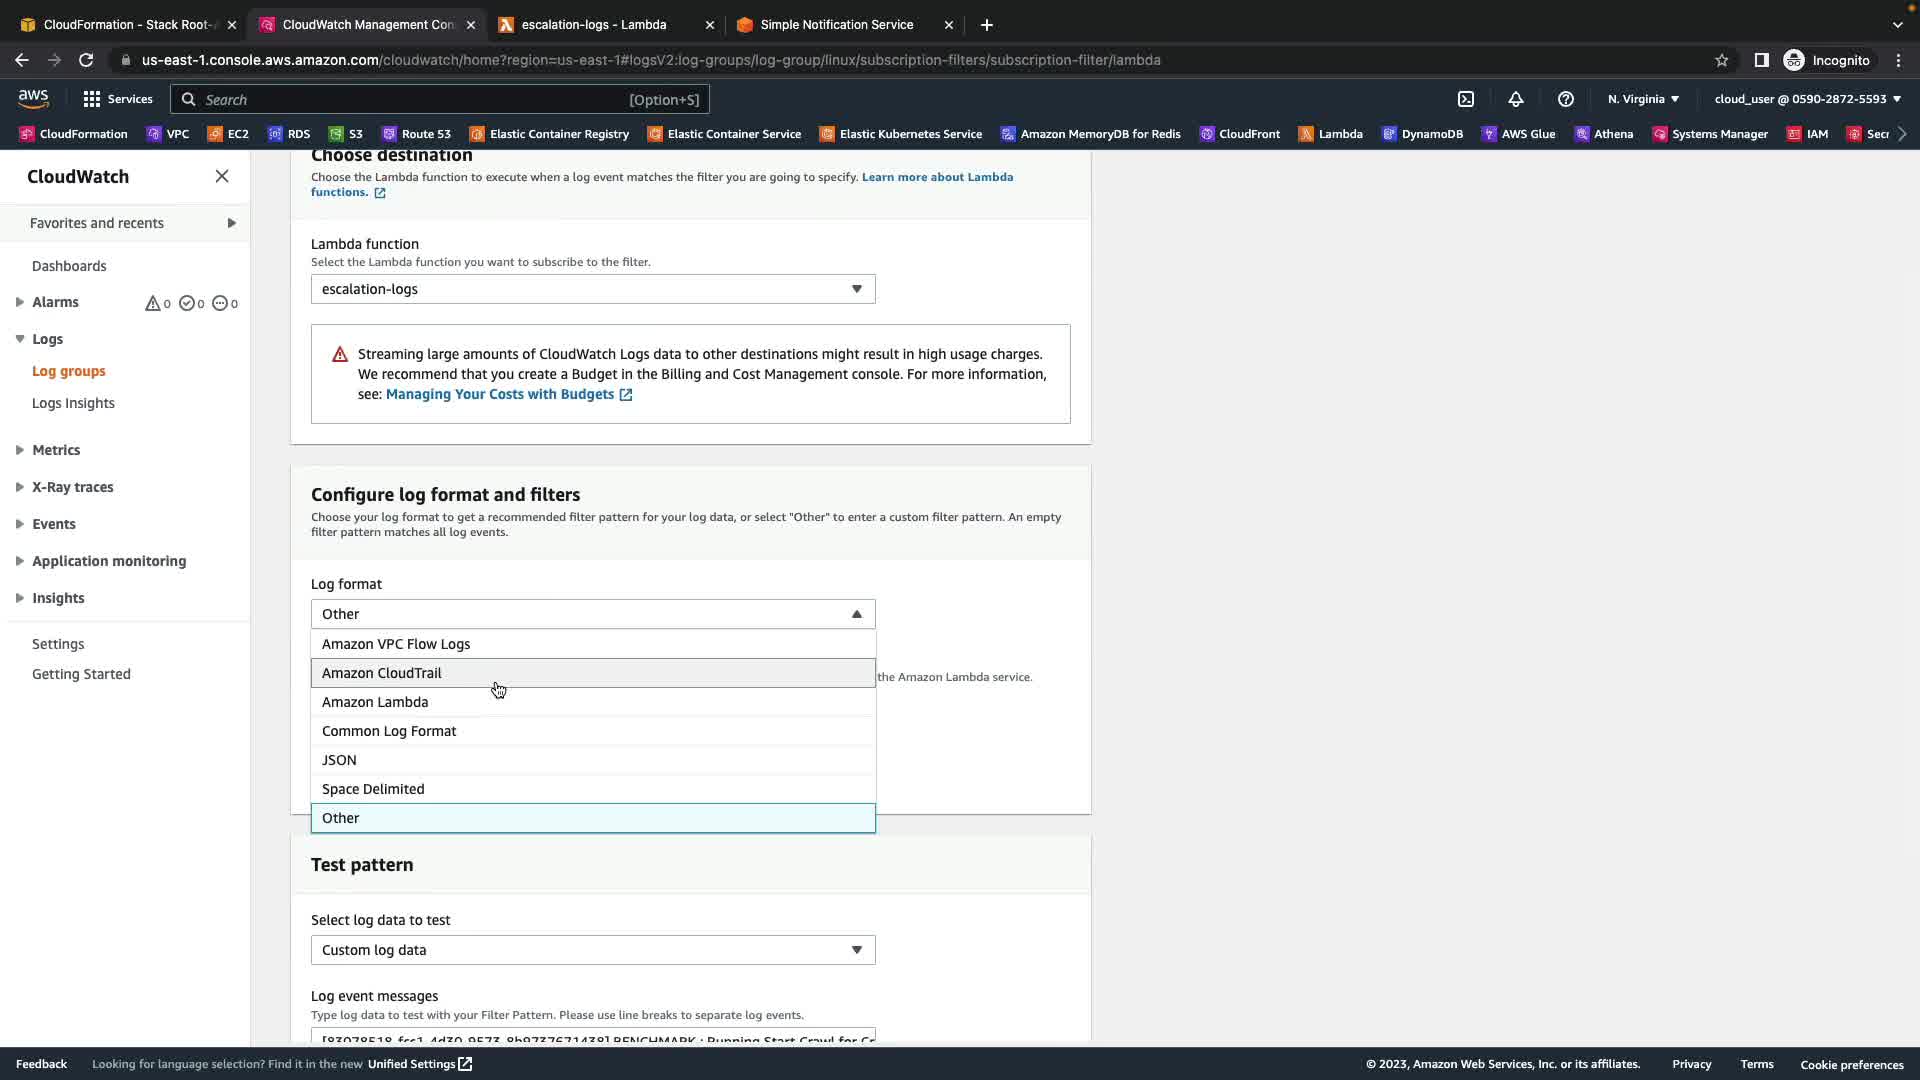This screenshot has width=1920, height=1080.
Task: Click the notifications bell icon
Action: [x=1515, y=99]
